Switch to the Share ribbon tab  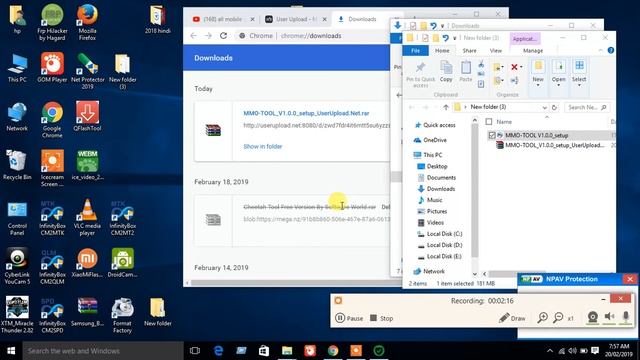[469, 51]
